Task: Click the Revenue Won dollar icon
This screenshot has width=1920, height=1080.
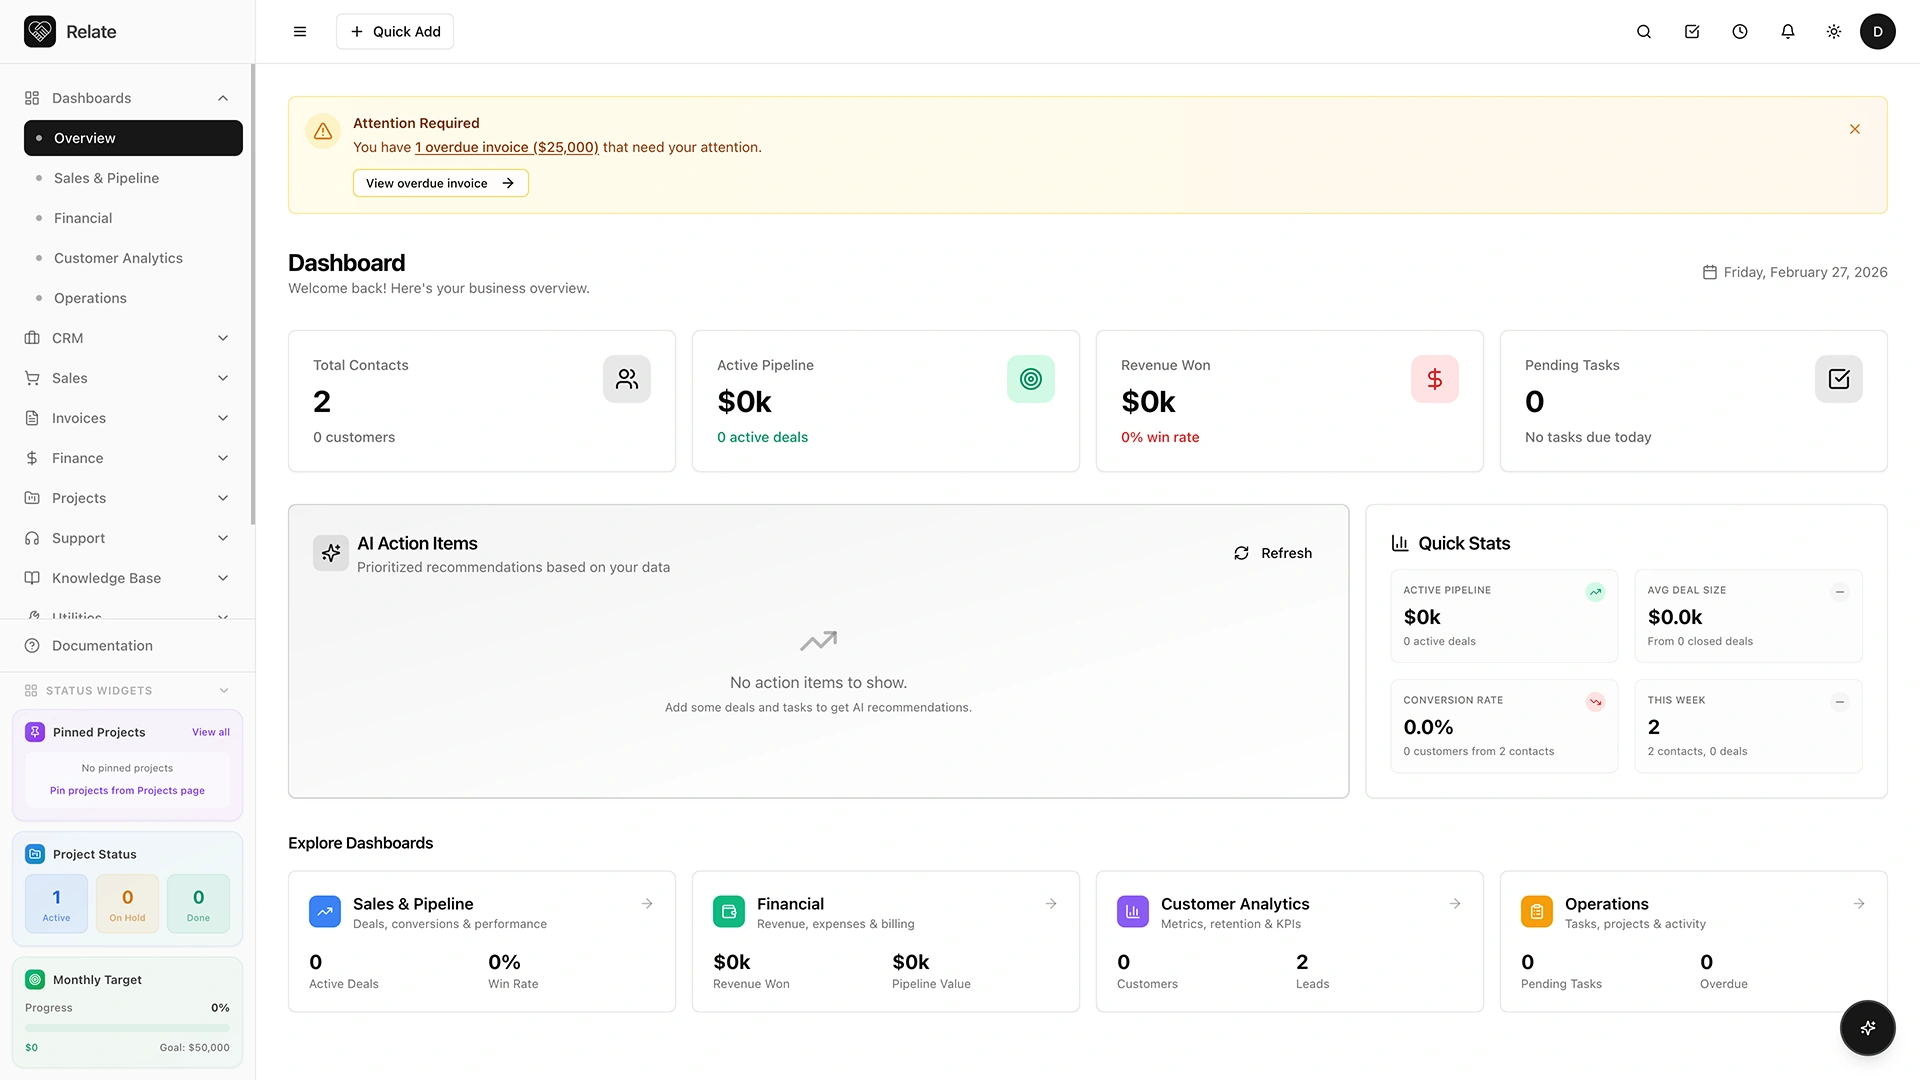Action: pos(1435,379)
